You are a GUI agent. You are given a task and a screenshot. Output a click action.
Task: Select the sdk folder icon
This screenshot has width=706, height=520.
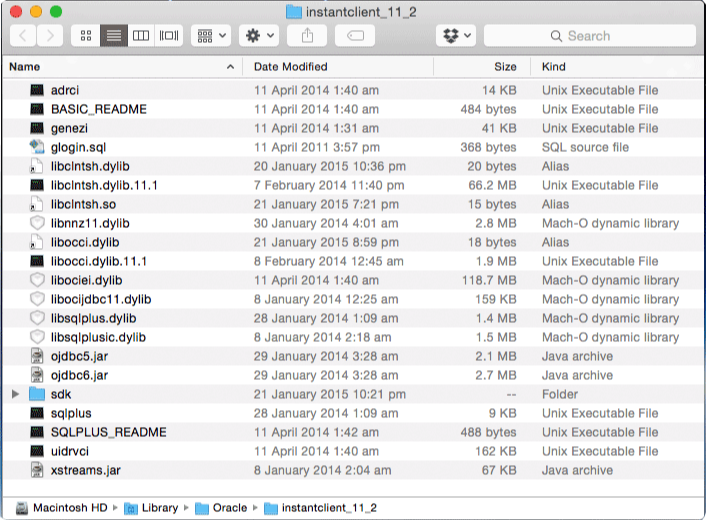(37, 394)
